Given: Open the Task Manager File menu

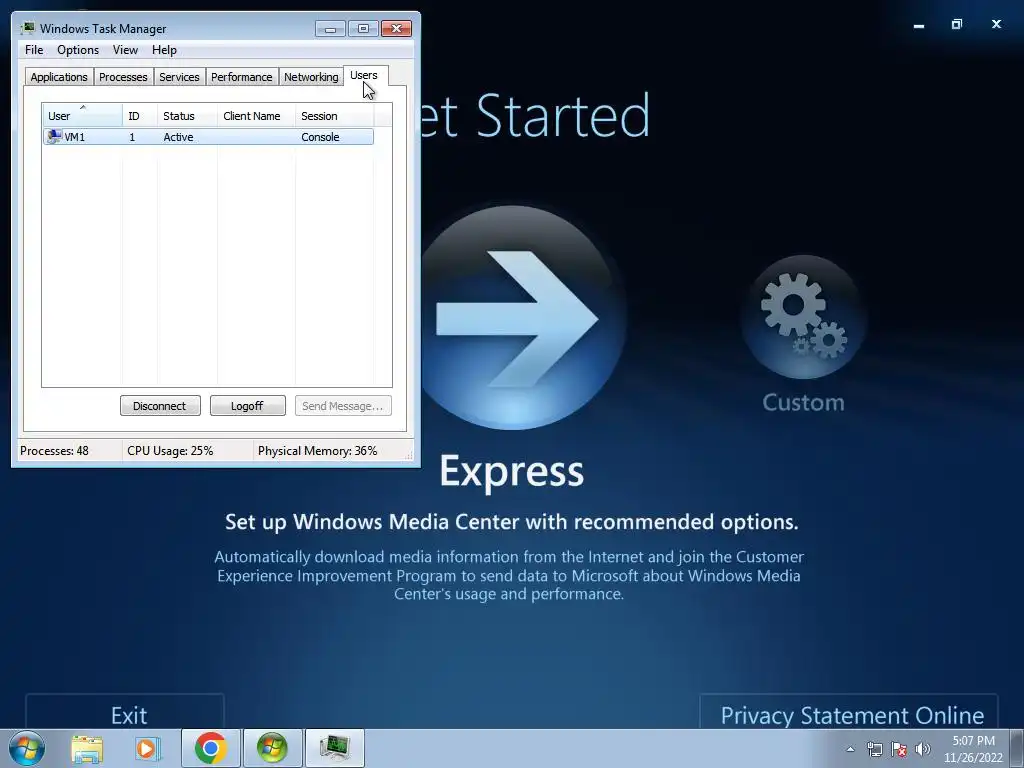Looking at the screenshot, I should click(34, 50).
